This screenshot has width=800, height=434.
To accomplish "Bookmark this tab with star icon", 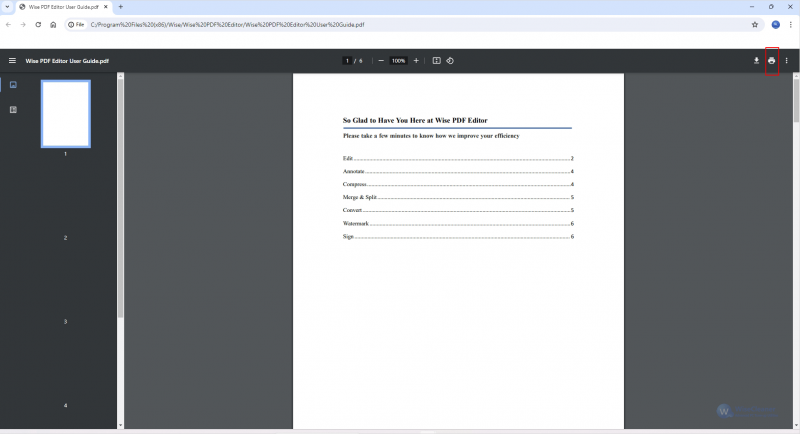I will (755, 24).
